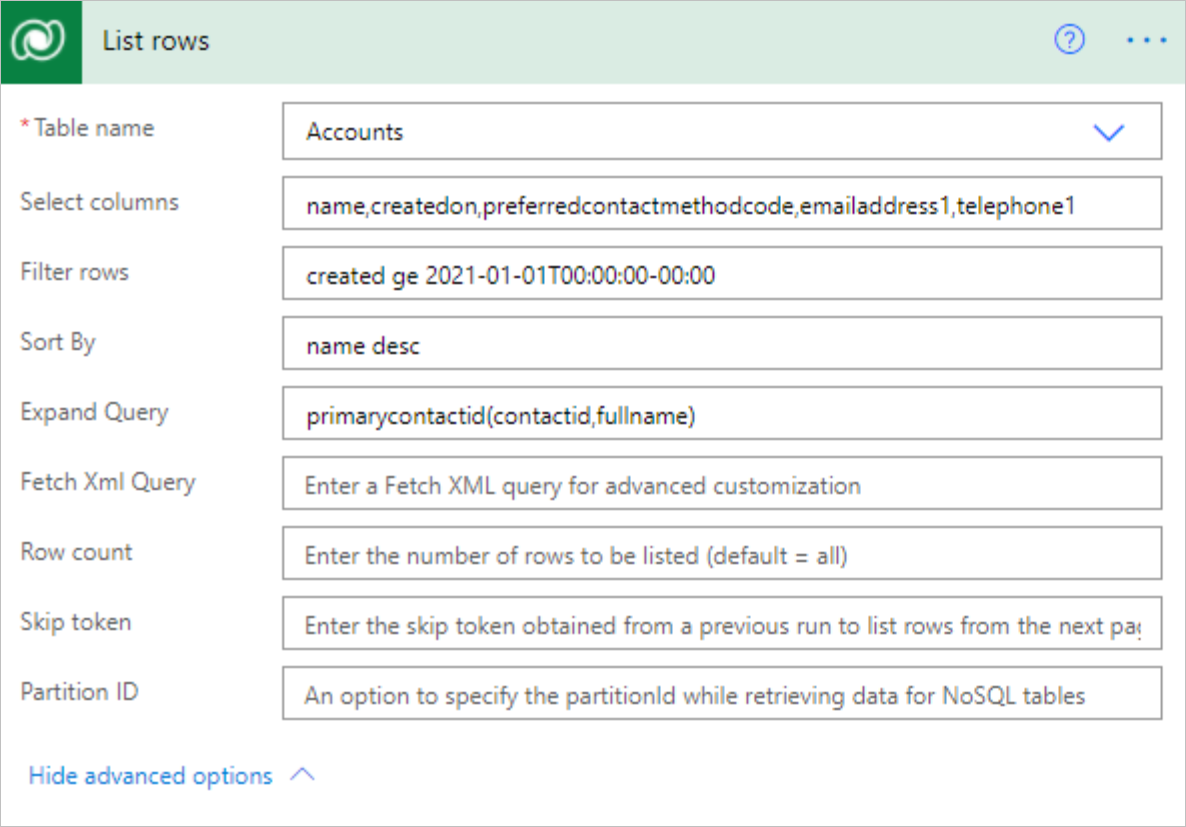Expand the Table name dropdown arrow

coord(1108,132)
